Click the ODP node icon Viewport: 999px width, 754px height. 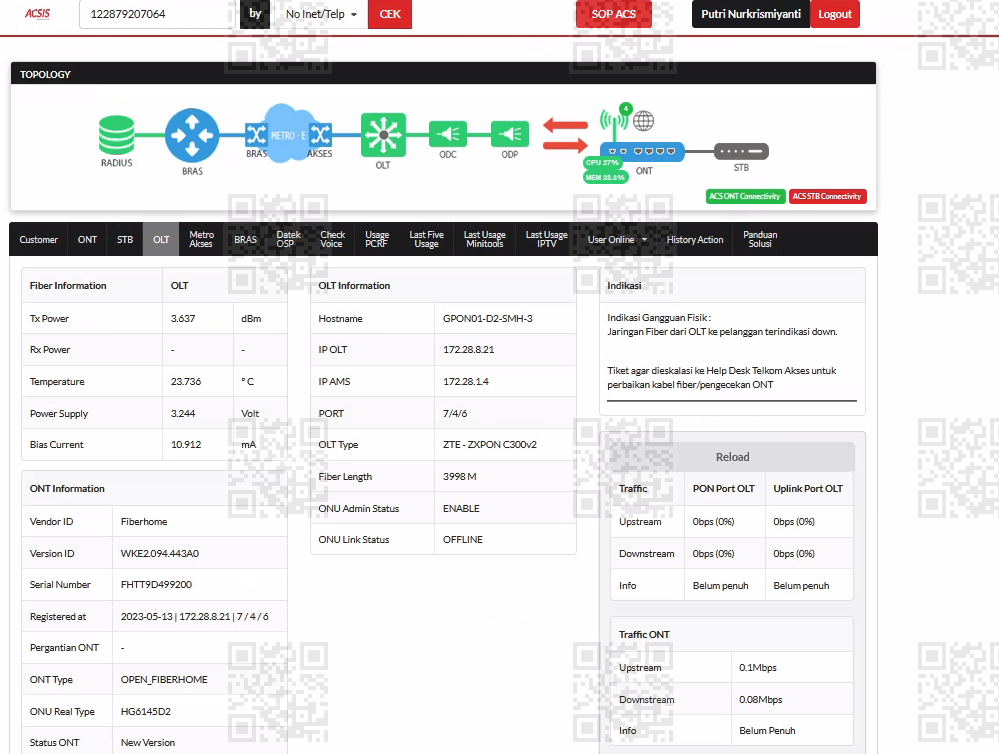(x=510, y=134)
